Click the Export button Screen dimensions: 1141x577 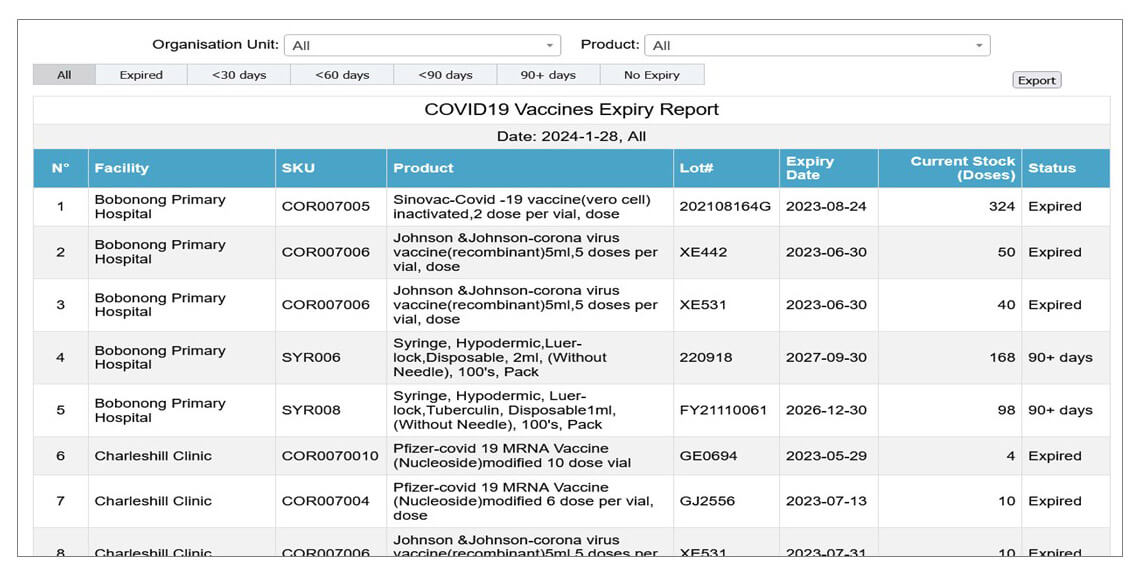[x=1036, y=80]
